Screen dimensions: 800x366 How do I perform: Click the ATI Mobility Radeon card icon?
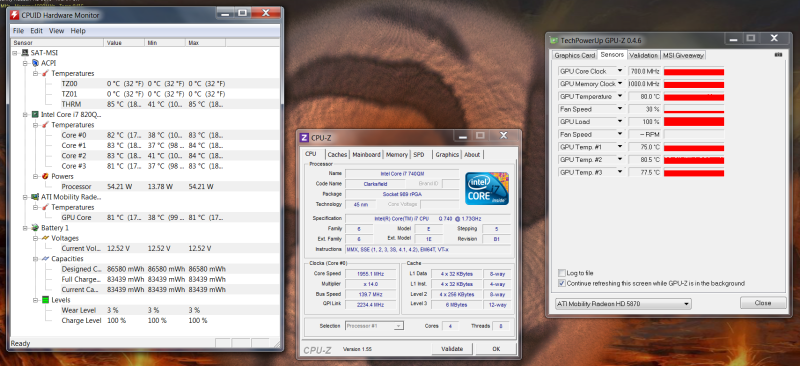pos(35,197)
